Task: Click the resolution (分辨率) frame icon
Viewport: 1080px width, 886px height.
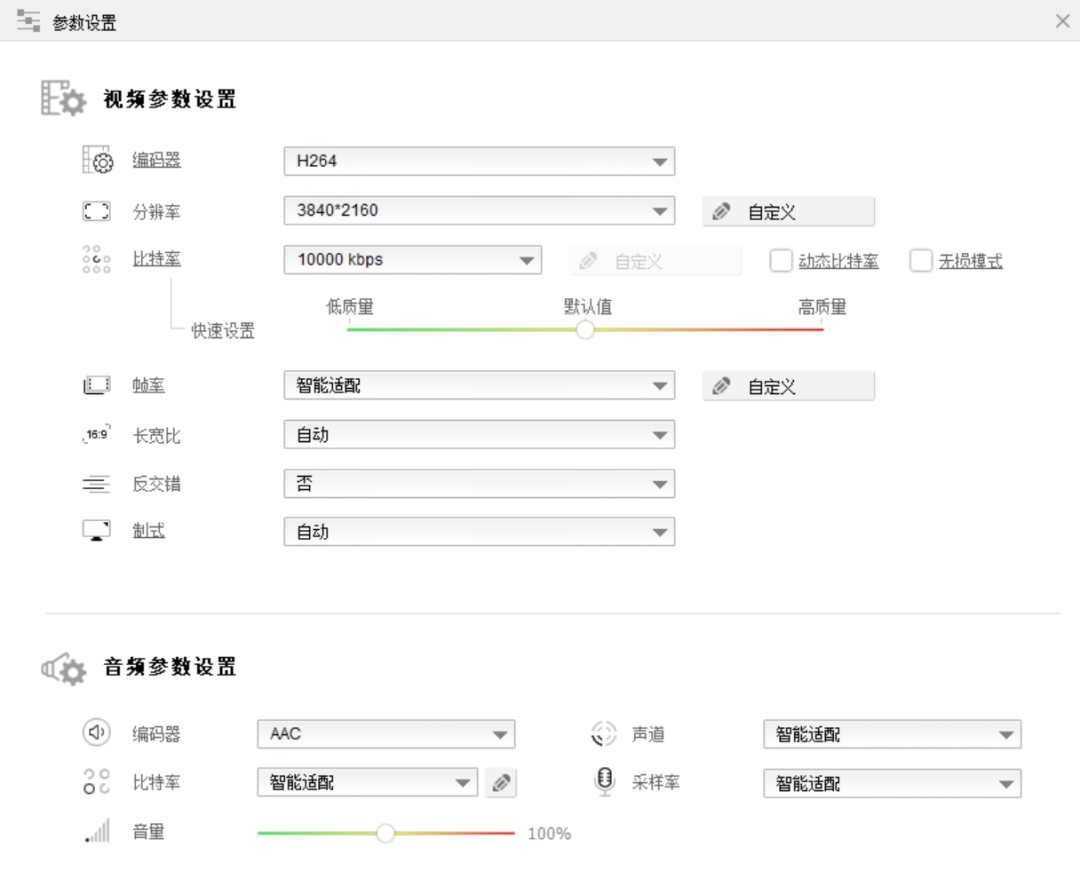Action: [96, 211]
